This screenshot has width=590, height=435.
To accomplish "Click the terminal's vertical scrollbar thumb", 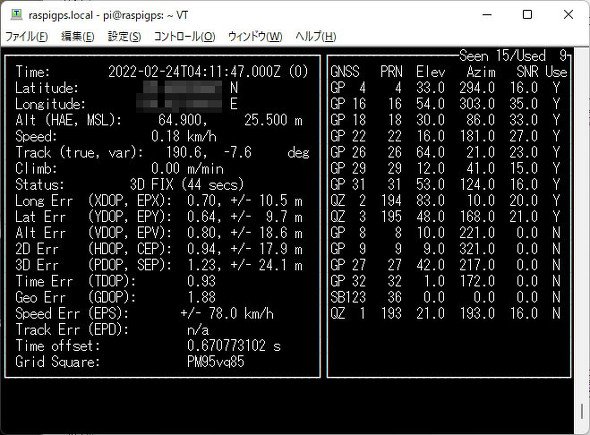I will 582,411.
